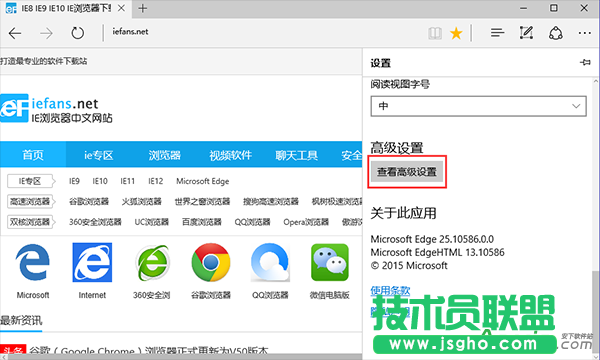Close the IE8 IE9 IE10 tab

121,8
